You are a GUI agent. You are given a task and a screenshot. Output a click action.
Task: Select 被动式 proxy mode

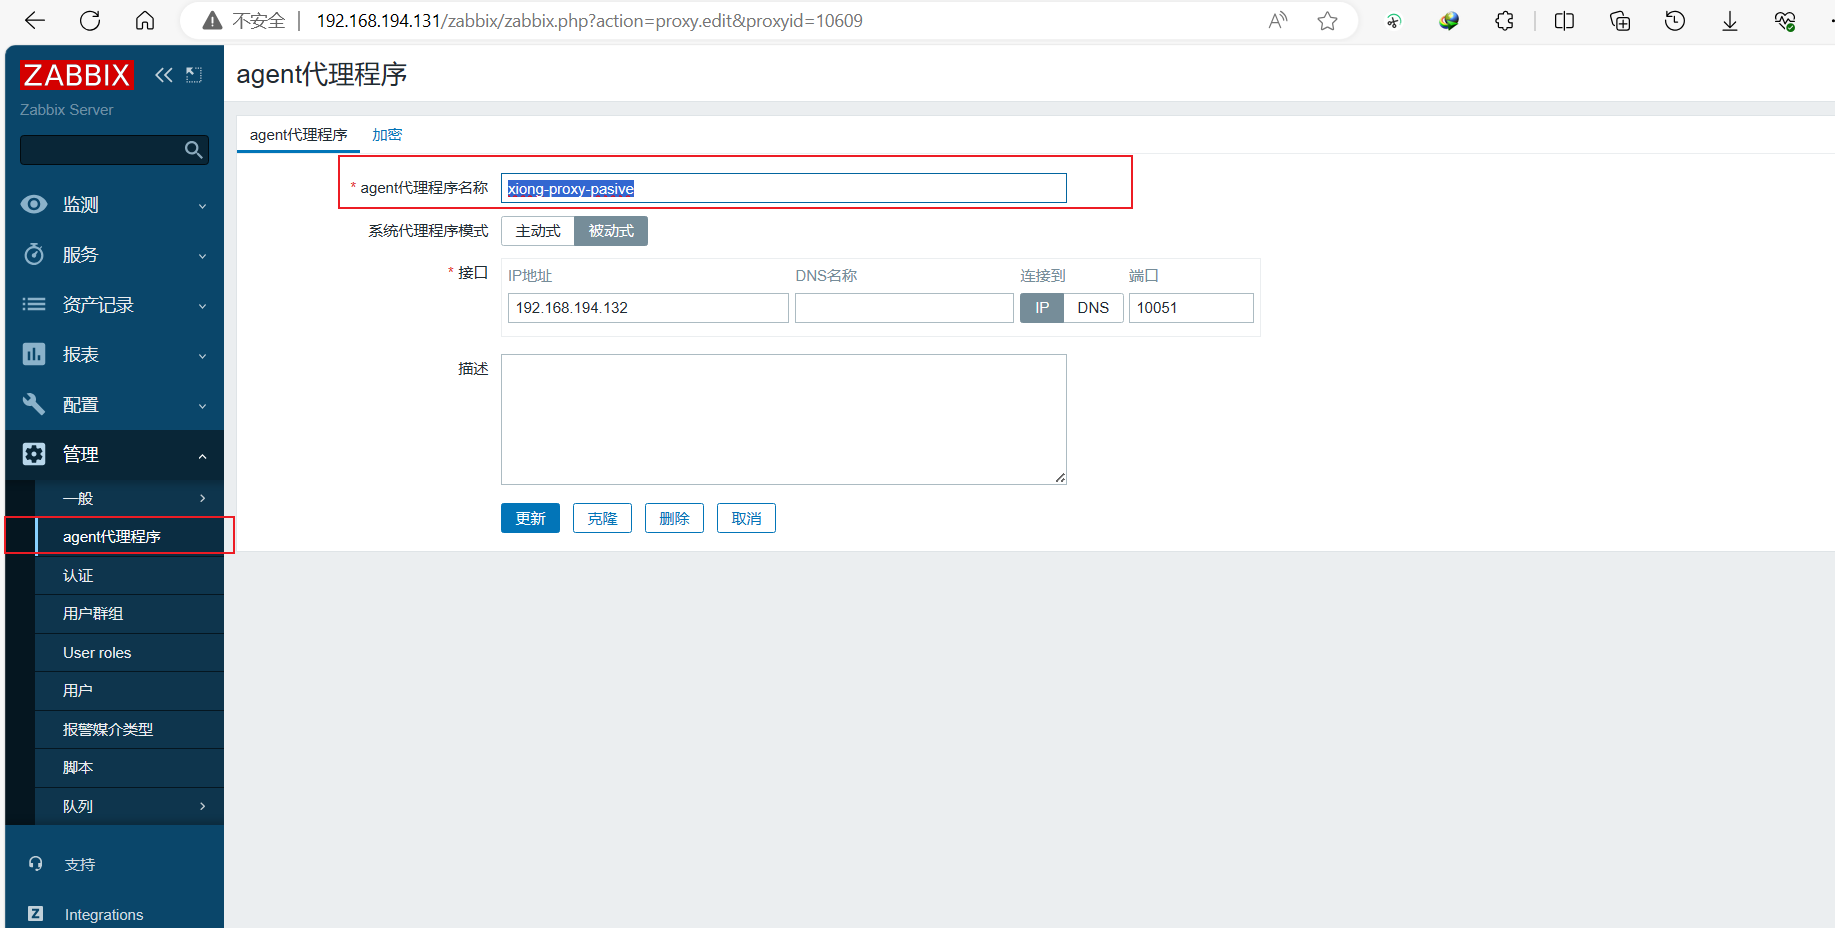(611, 231)
